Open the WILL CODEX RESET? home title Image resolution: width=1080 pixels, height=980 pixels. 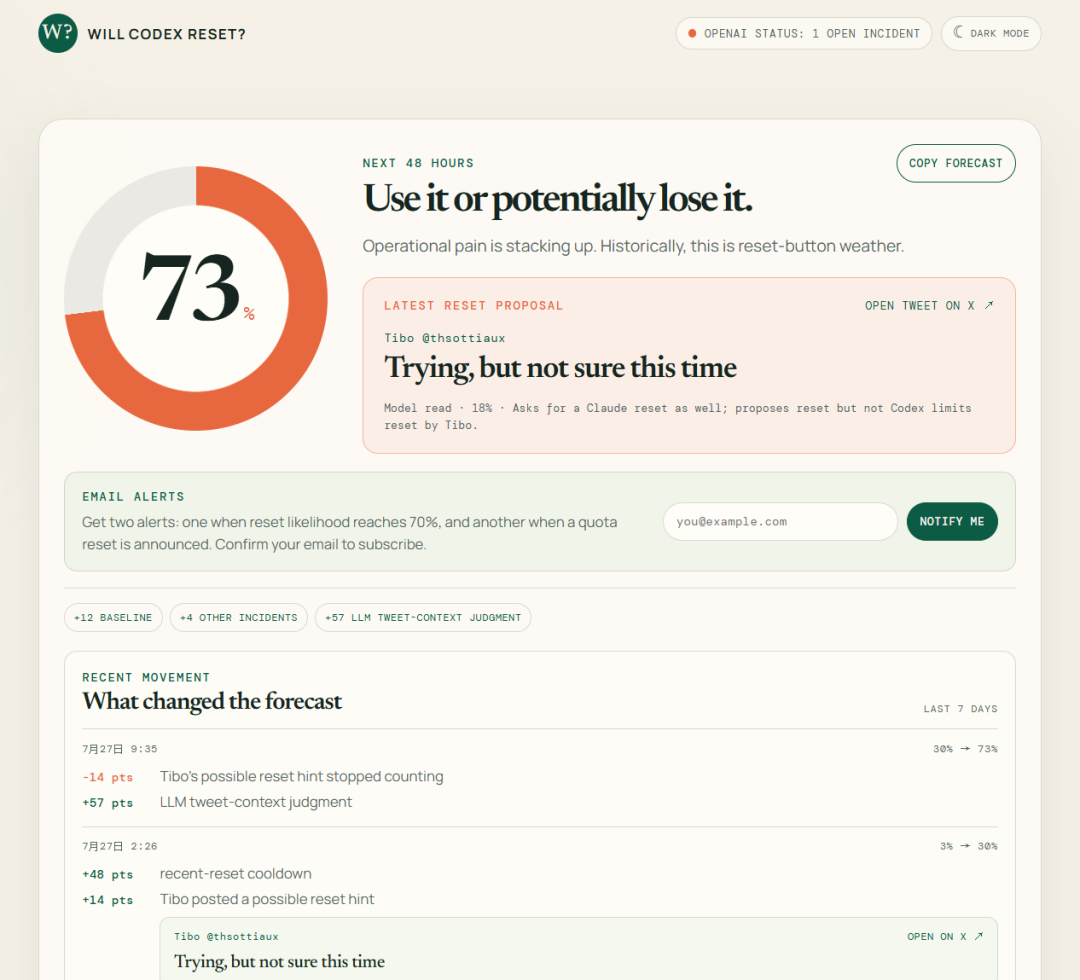166,34
